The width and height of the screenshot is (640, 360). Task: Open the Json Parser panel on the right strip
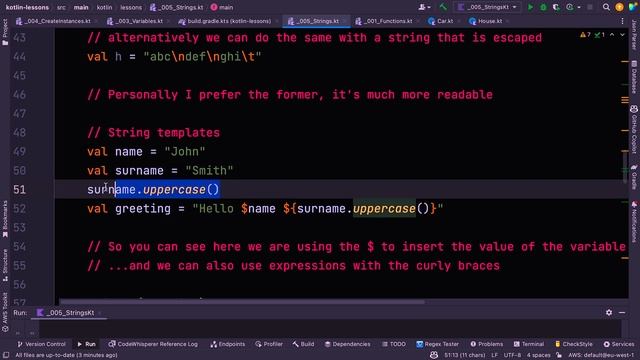[x=634, y=34]
